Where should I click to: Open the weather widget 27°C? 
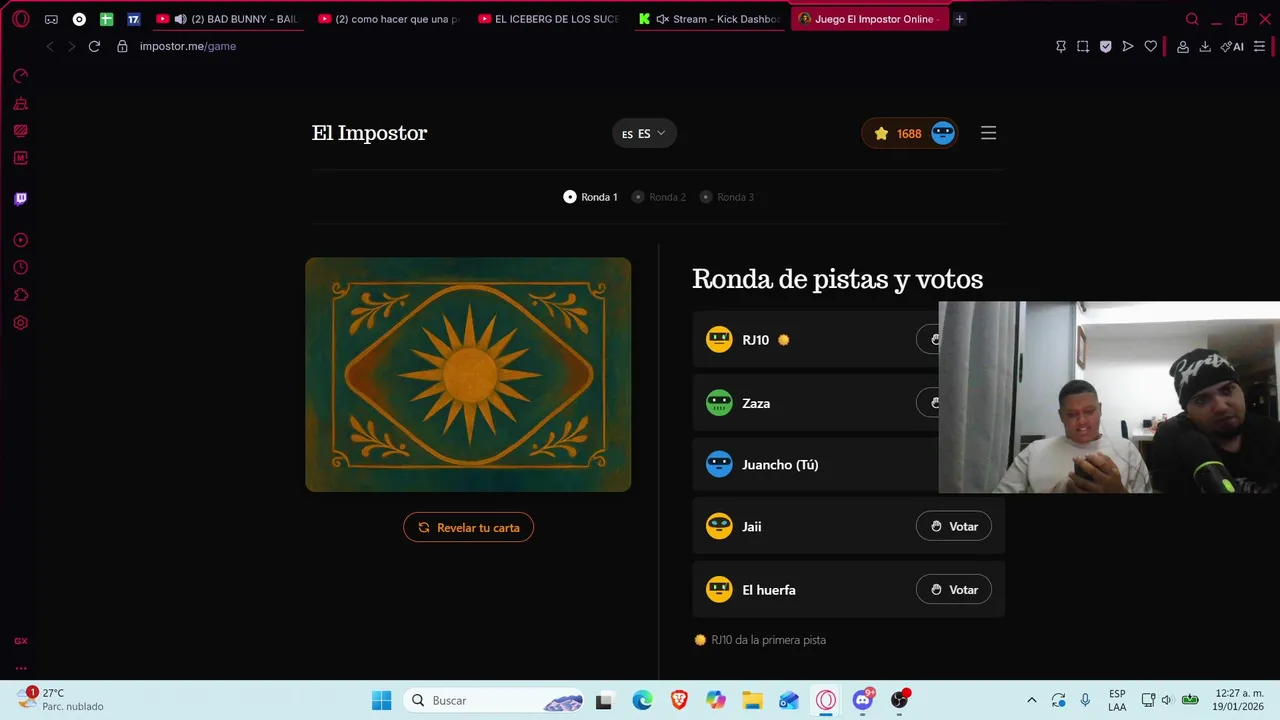[60, 699]
